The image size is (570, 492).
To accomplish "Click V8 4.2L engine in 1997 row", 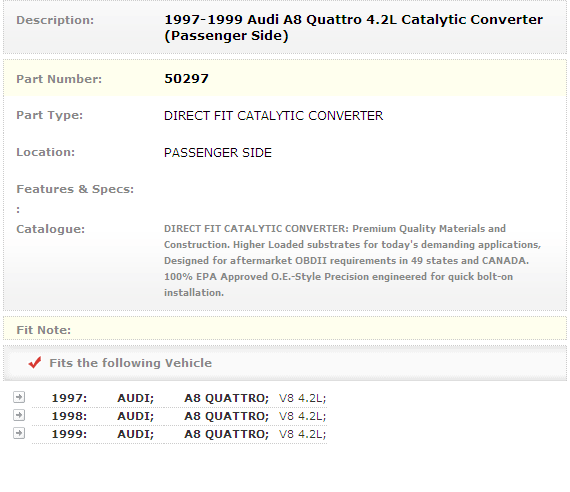I will [x=302, y=398].
